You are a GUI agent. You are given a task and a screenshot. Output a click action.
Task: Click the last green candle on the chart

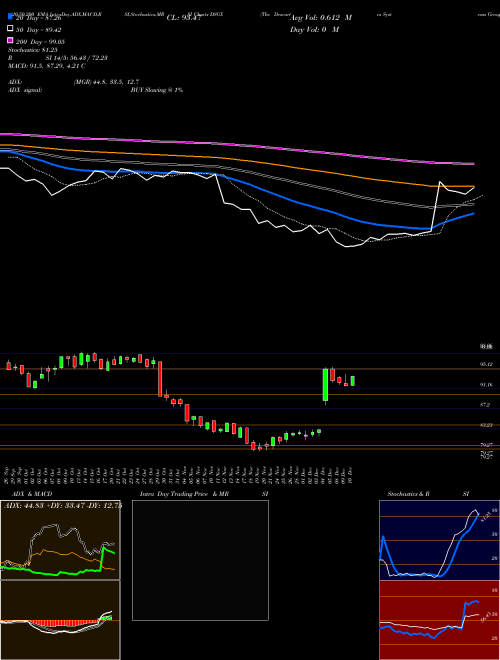[x=352, y=381]
